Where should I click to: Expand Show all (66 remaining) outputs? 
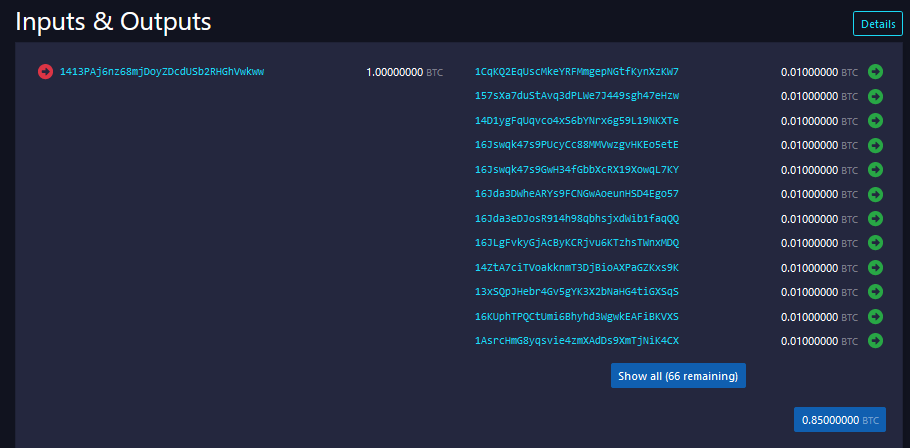pyautogui.click(x=678, y=375)
